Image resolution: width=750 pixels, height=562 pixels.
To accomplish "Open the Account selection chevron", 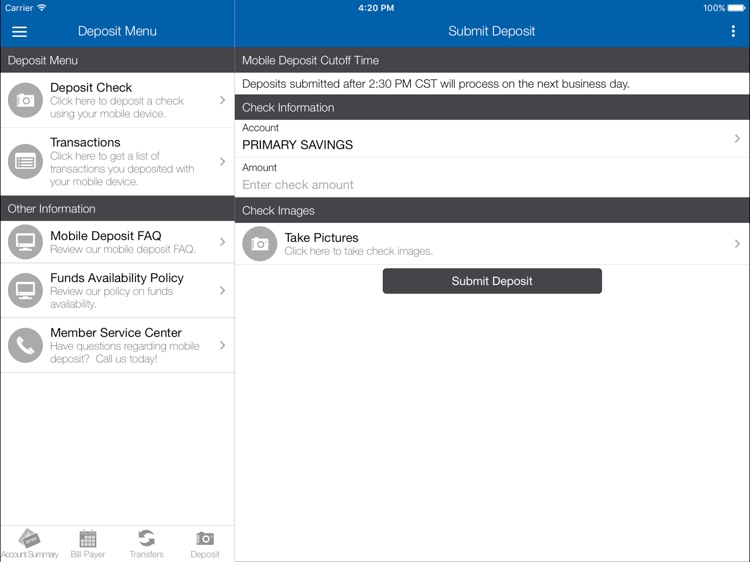I will tap(737, 139).
